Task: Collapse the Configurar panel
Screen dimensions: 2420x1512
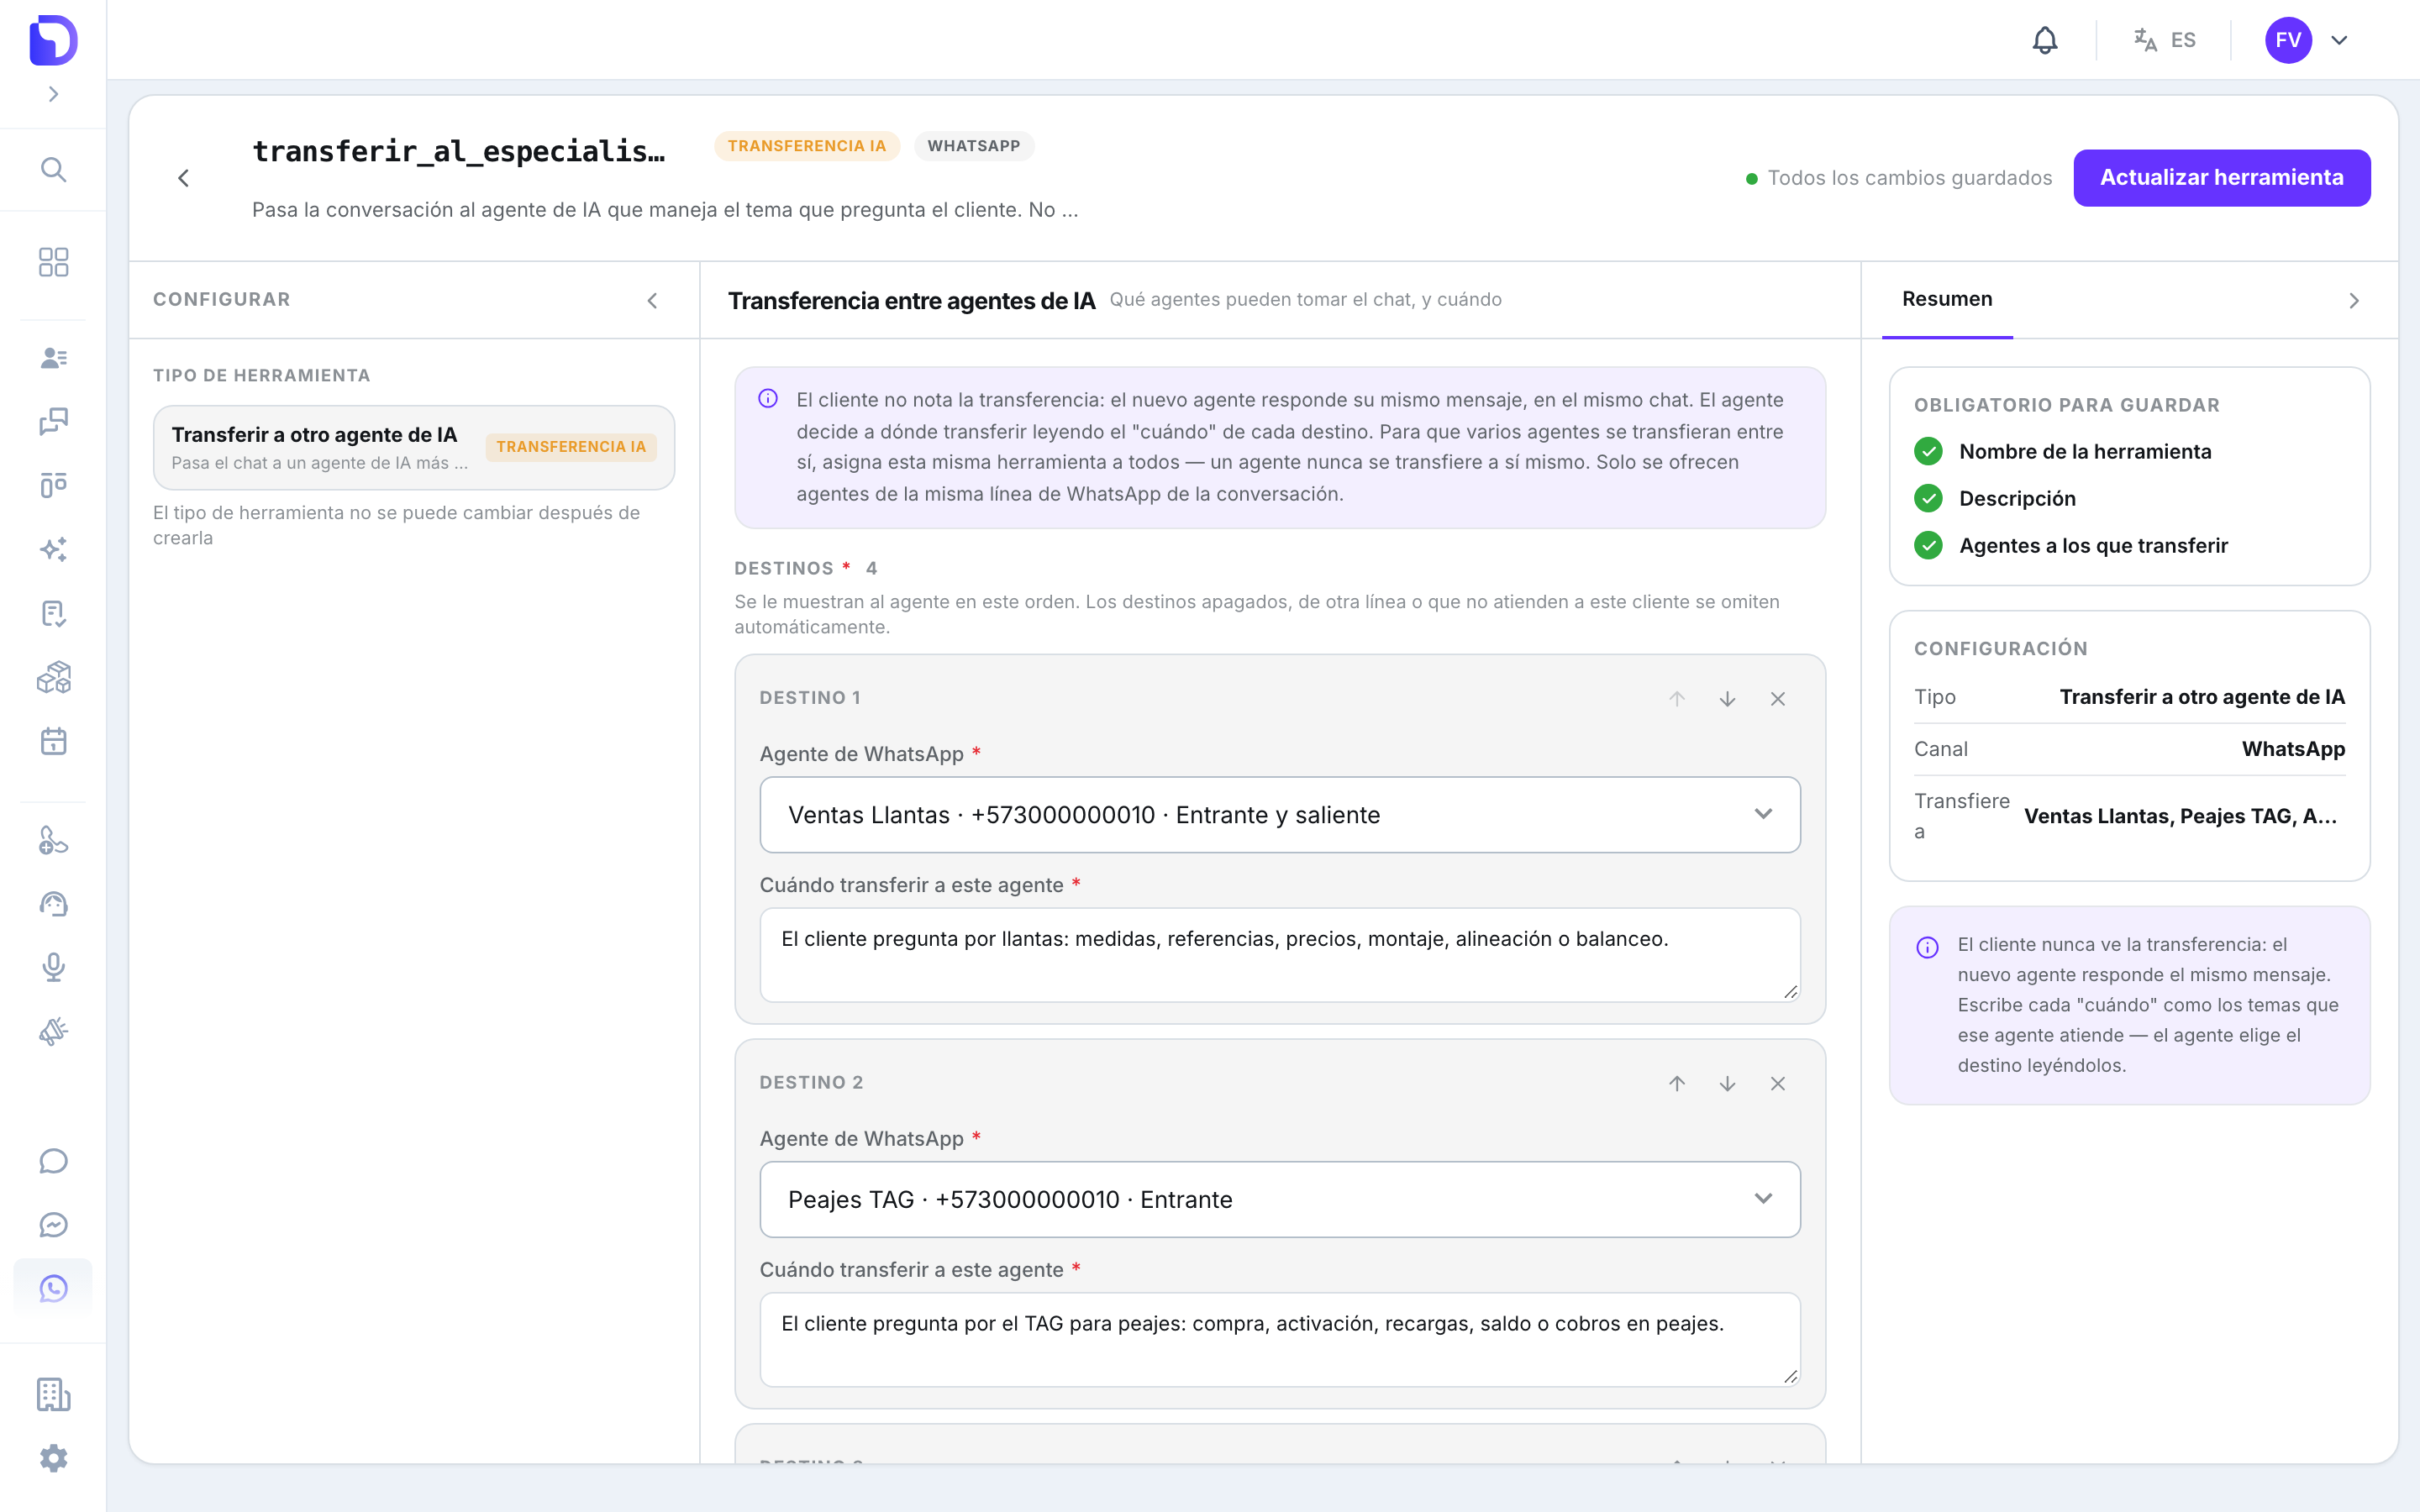Action: tap(652, 300)
